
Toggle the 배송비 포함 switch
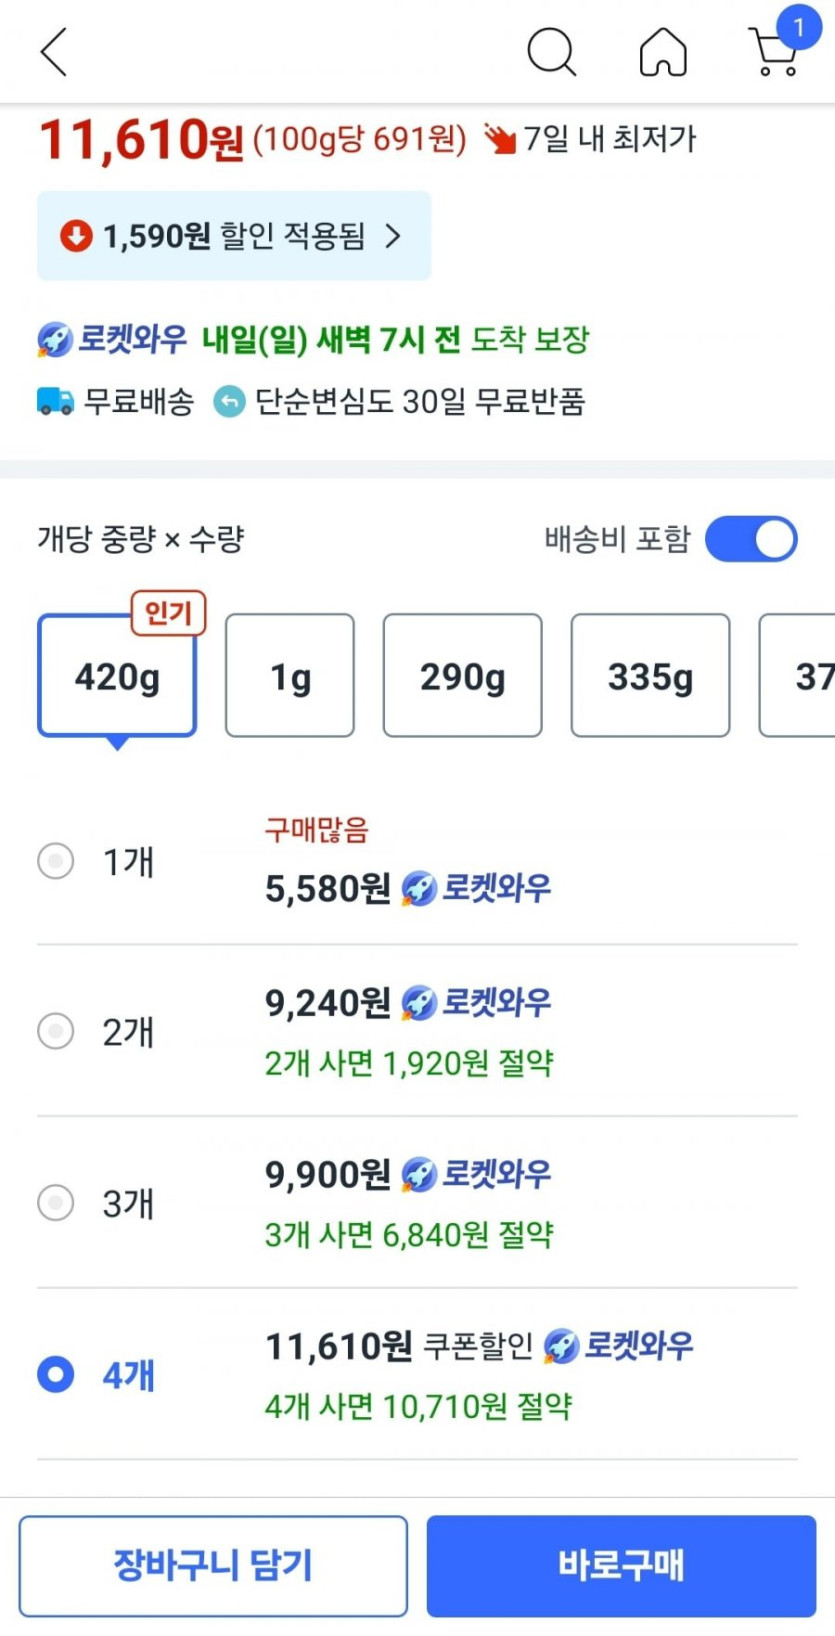pyautogui.click(x=751, y=540)
